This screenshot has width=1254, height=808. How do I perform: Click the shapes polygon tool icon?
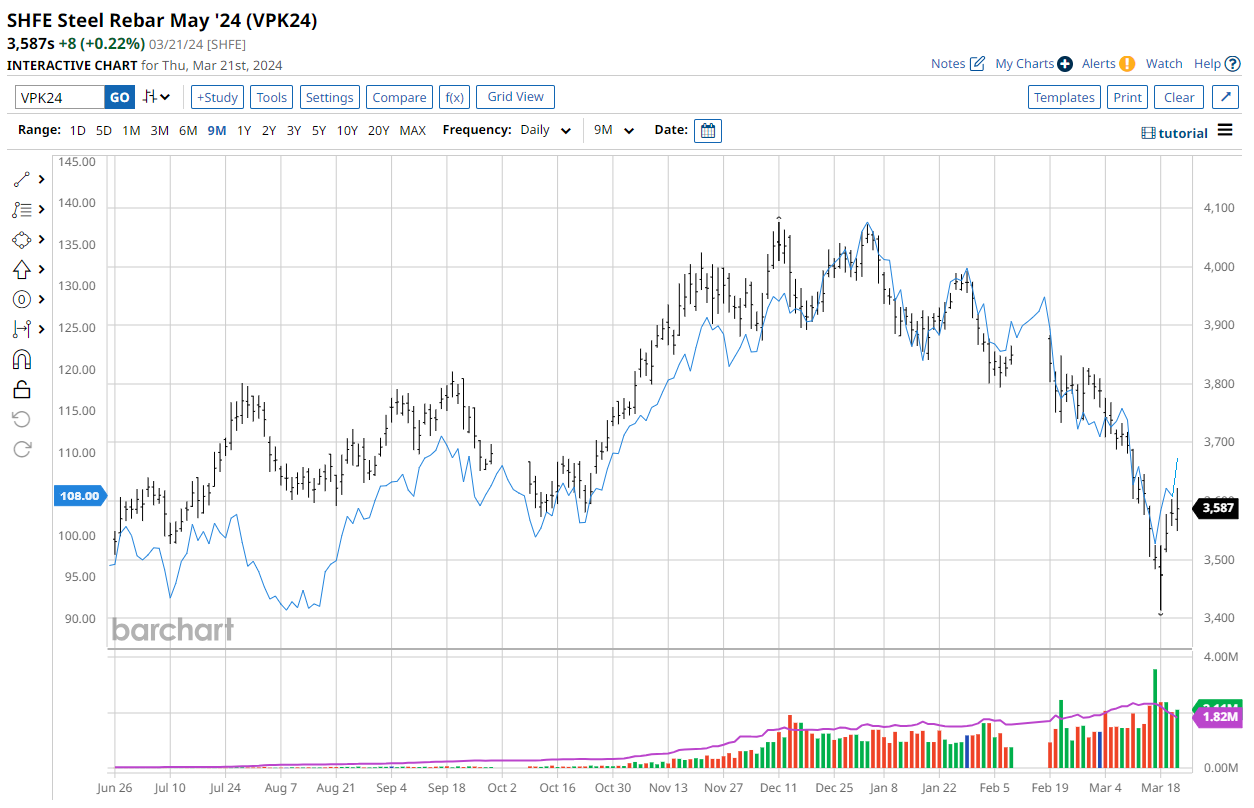click(22, 240)
